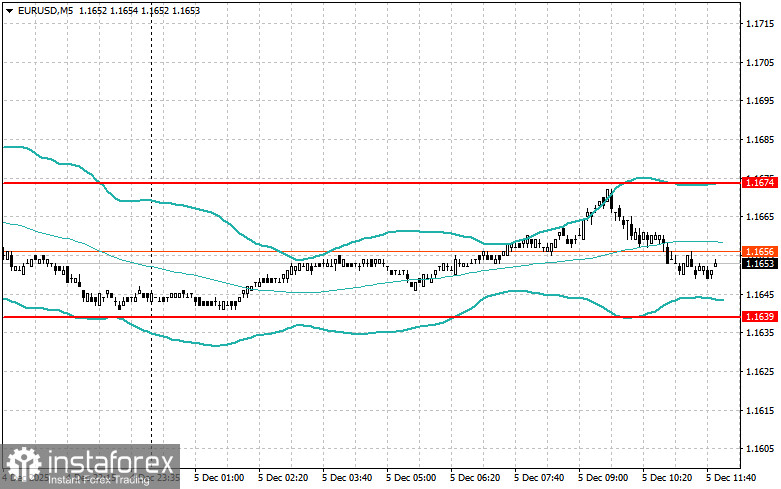
Task: Click the 5 Dec 02:20 time label
Action: click(283, 478)
